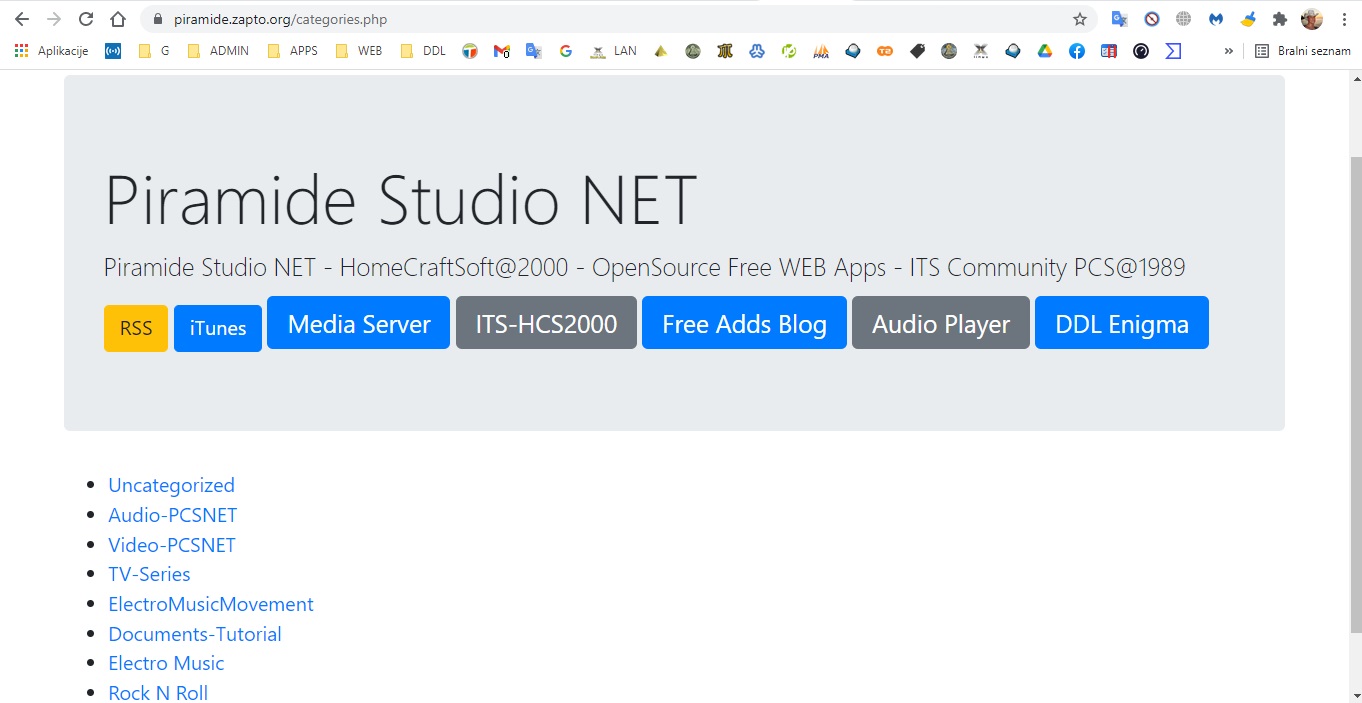Viewport: 1362px width, 703px height.
Task: Open the Audio-PCSNET category link
Action: tap(173, 515)
